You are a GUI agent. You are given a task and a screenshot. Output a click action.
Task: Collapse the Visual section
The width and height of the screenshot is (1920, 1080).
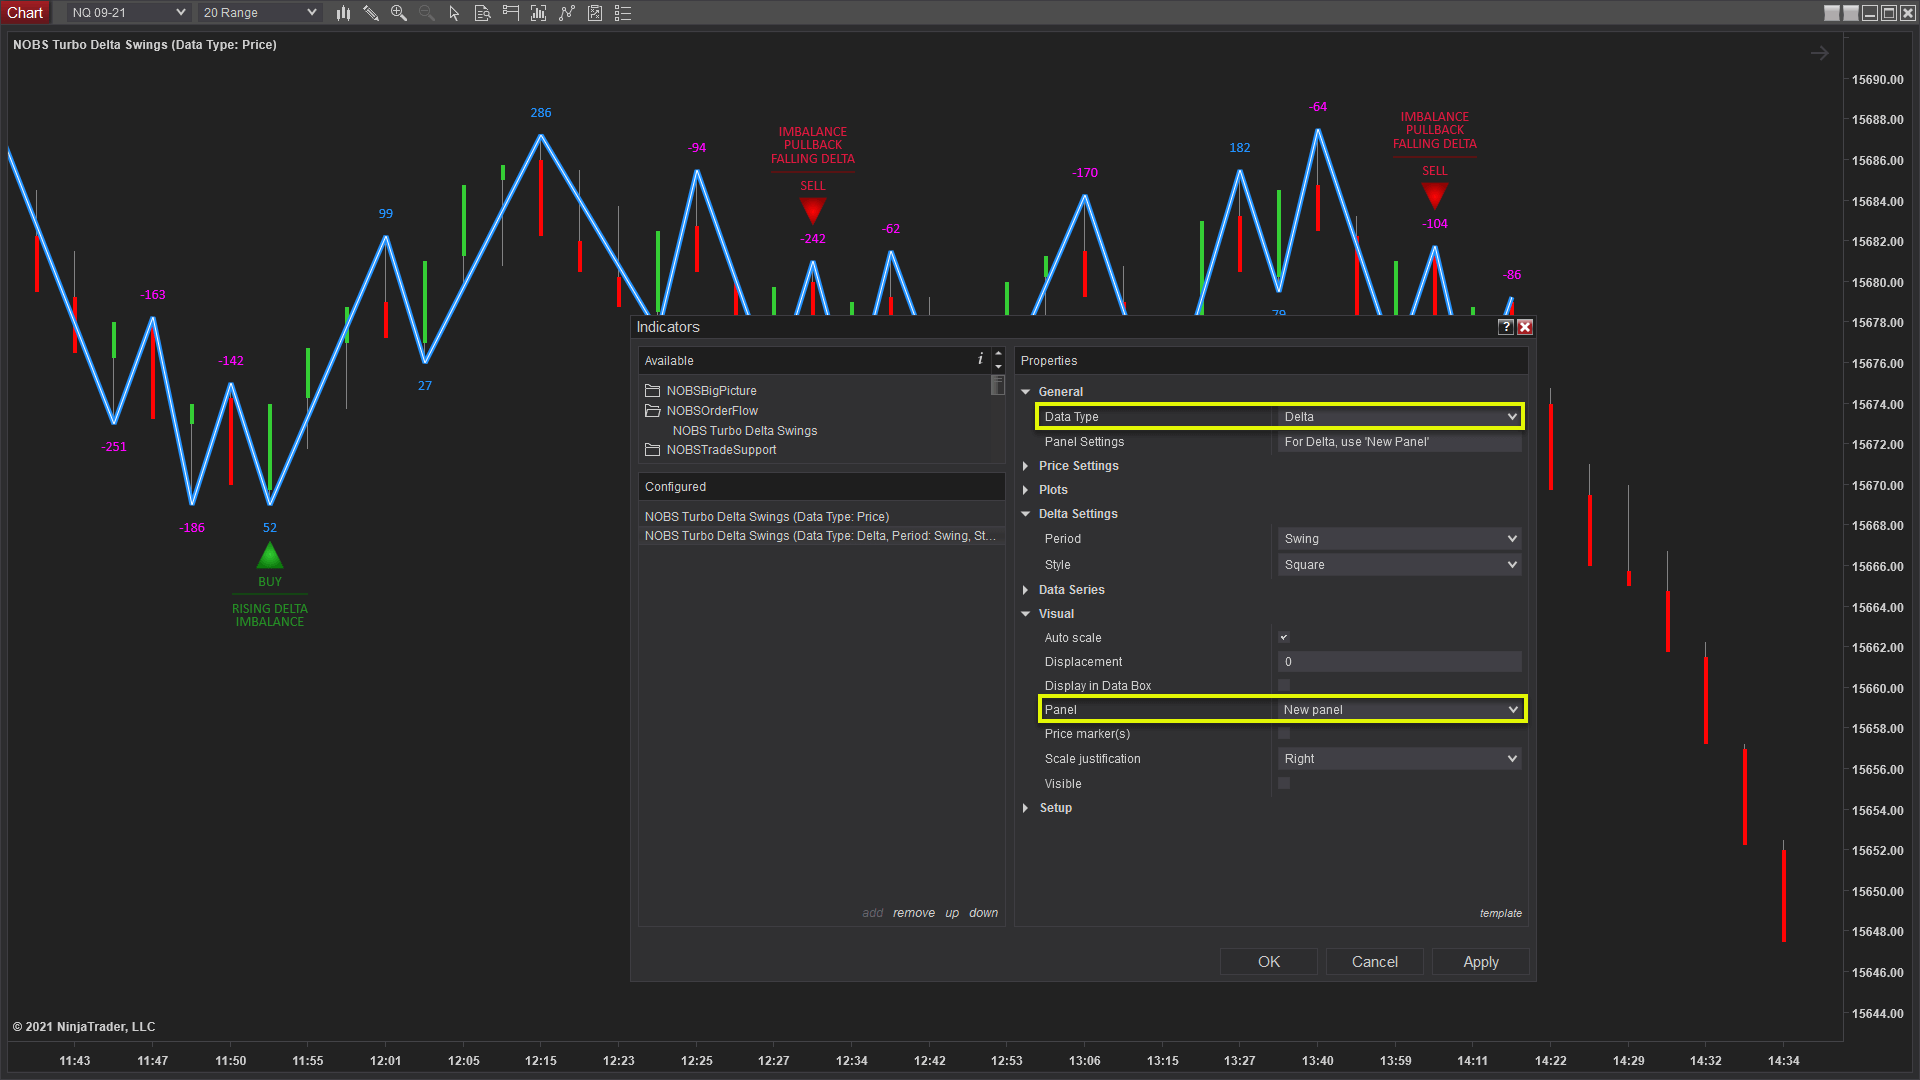point(1025,614)
